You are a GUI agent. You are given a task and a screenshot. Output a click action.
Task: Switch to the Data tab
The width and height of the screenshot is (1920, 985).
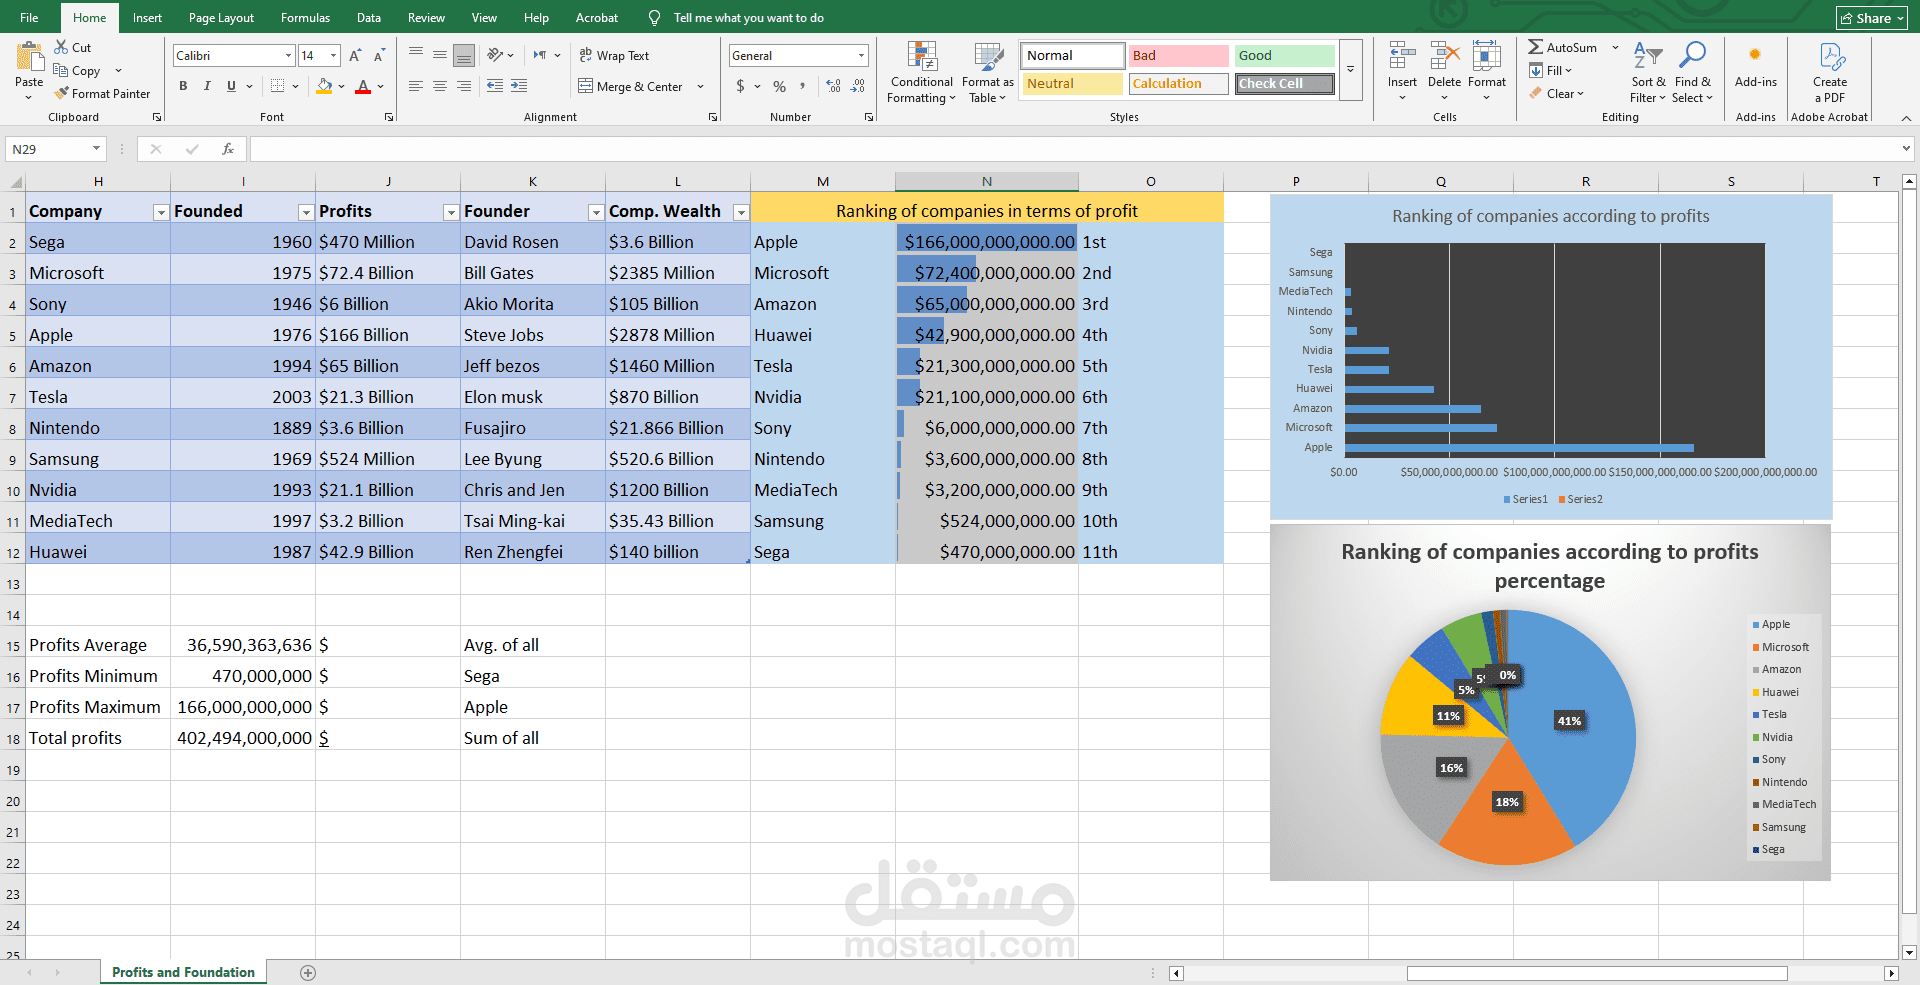click(369, 18)
